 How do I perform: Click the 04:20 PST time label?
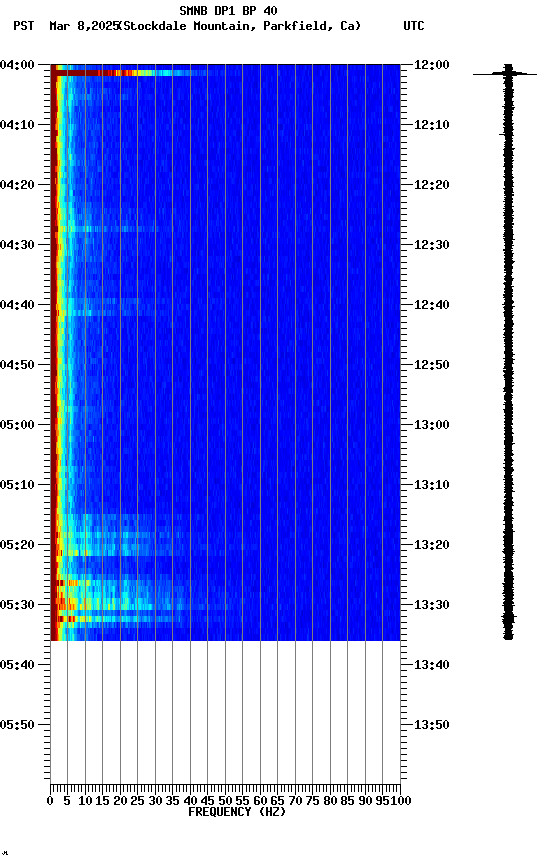coord(17,185)
